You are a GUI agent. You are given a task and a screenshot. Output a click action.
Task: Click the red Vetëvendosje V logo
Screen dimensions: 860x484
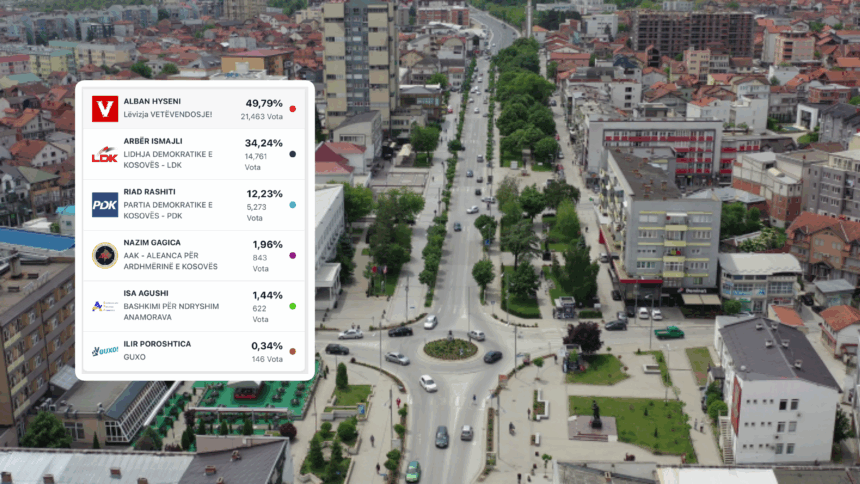105,108
